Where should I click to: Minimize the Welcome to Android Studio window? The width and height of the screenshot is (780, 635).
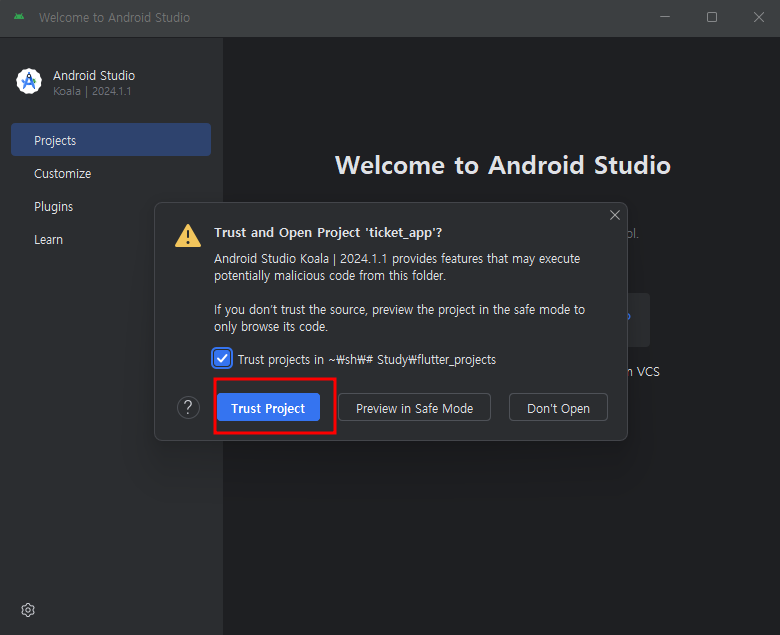click(x=665, y=17)
